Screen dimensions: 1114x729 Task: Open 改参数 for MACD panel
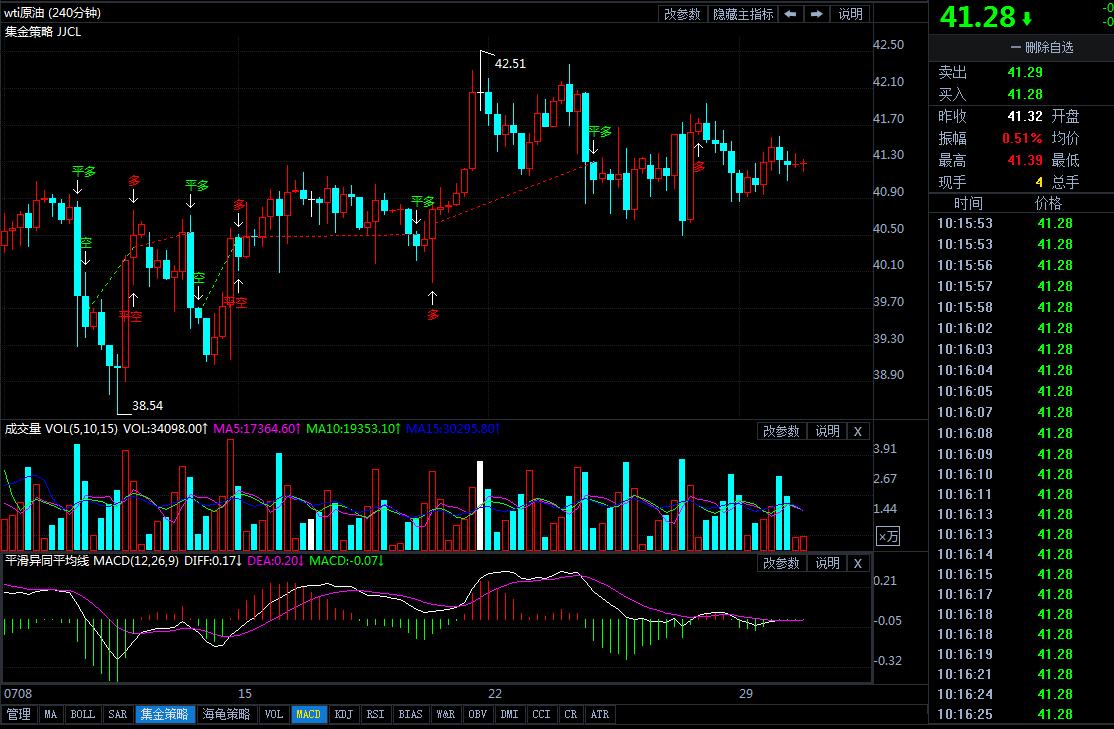[x=781, y=563]
